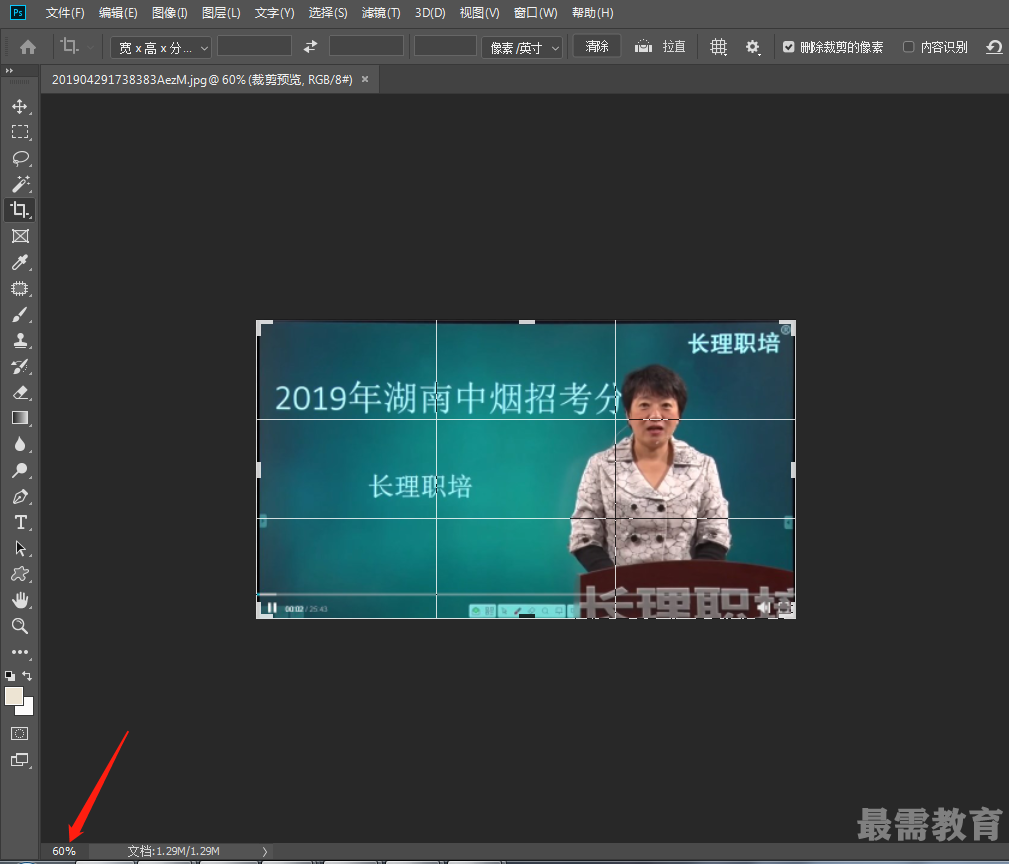Click the Straighten level icon
This screenshot has height=864, width=1009.
point(643,47)
